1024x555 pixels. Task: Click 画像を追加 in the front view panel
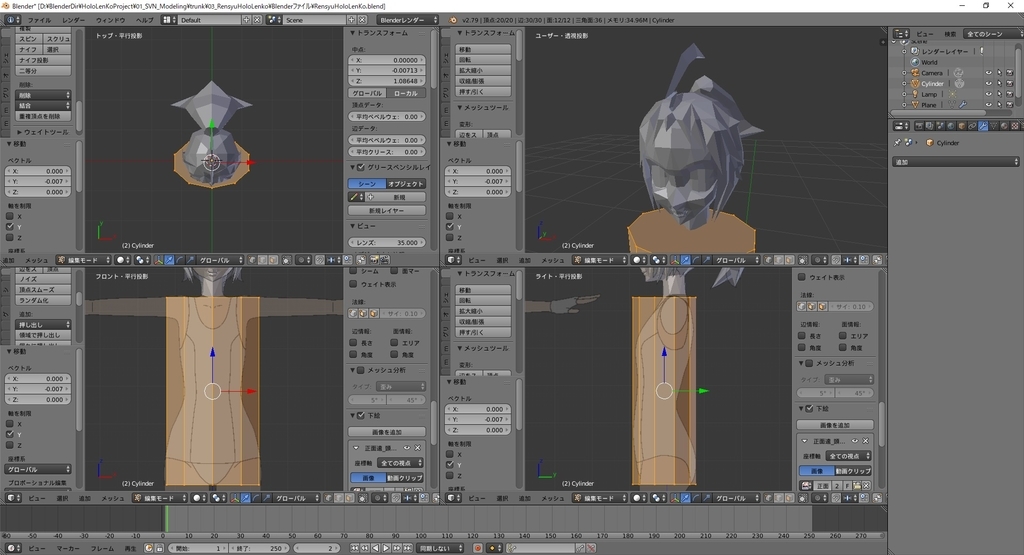(x=387, y=432)
